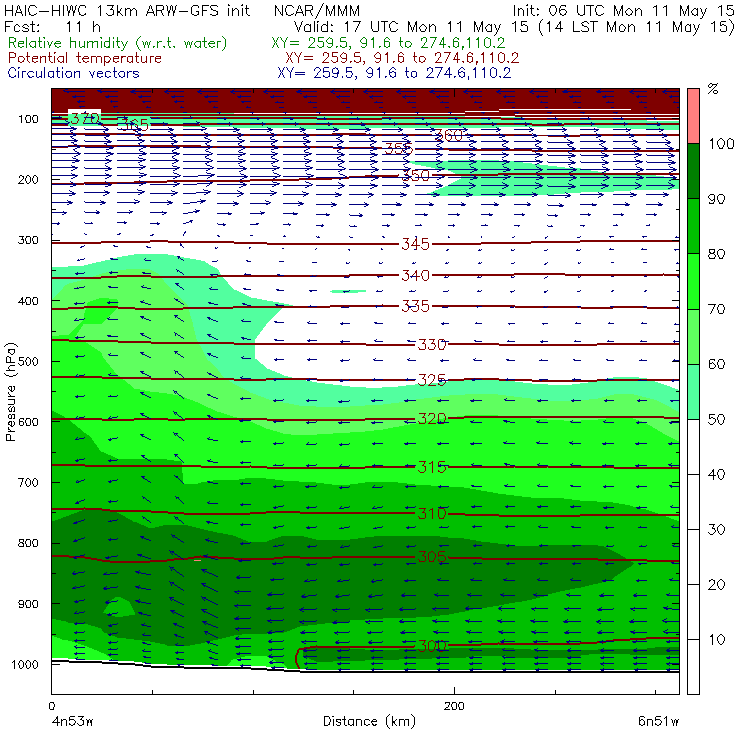Click the 325 contour label
The image size is (740, 740).
click(432, 379)
